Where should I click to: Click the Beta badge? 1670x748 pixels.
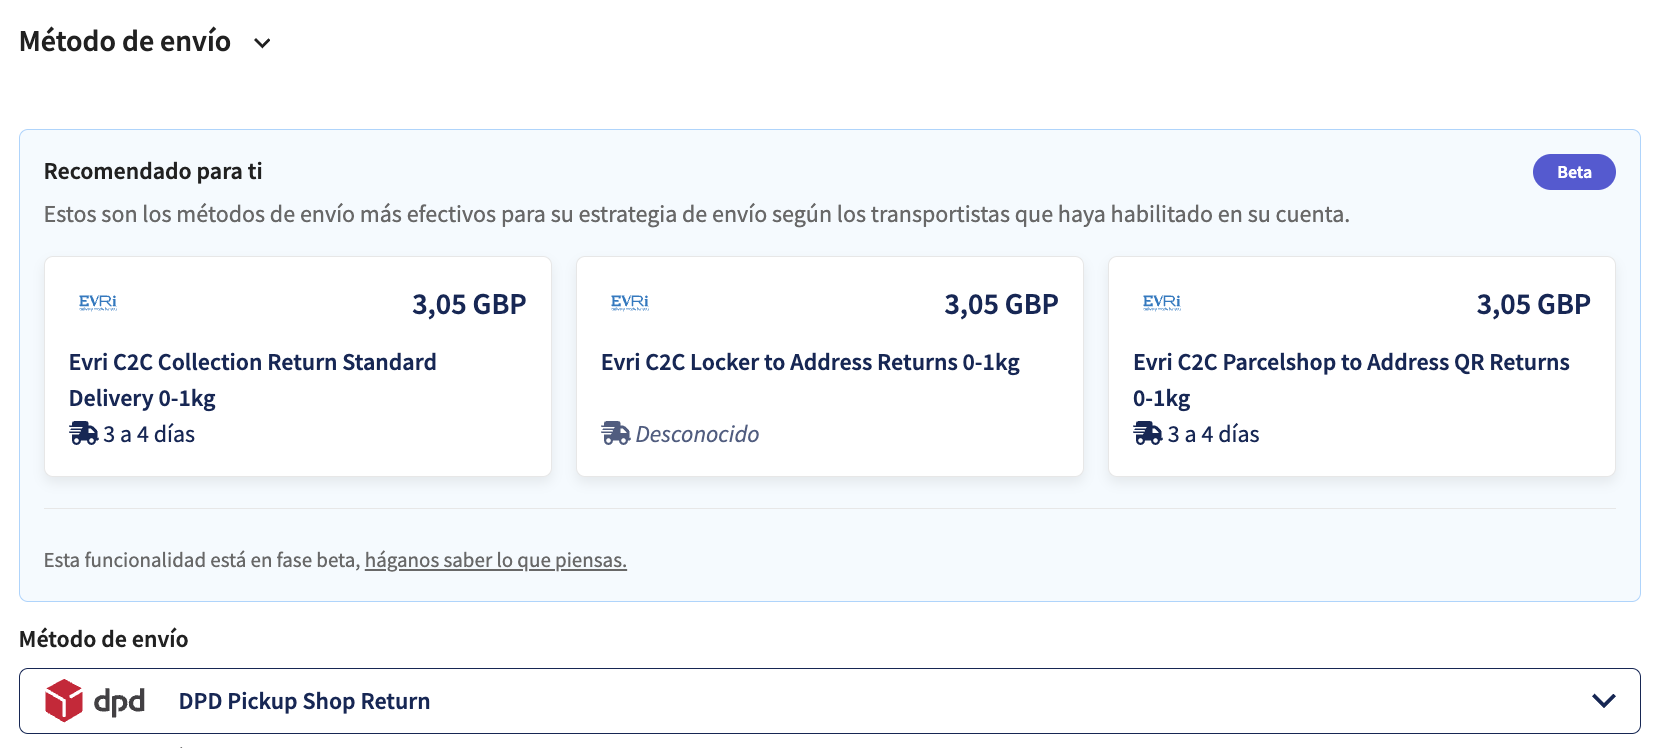tap(1574, 172)
